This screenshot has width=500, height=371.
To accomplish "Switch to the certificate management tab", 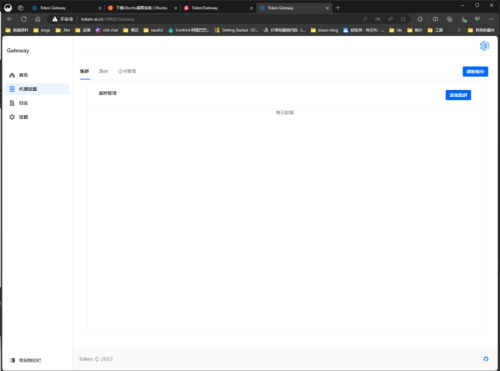I will point(127,71).
